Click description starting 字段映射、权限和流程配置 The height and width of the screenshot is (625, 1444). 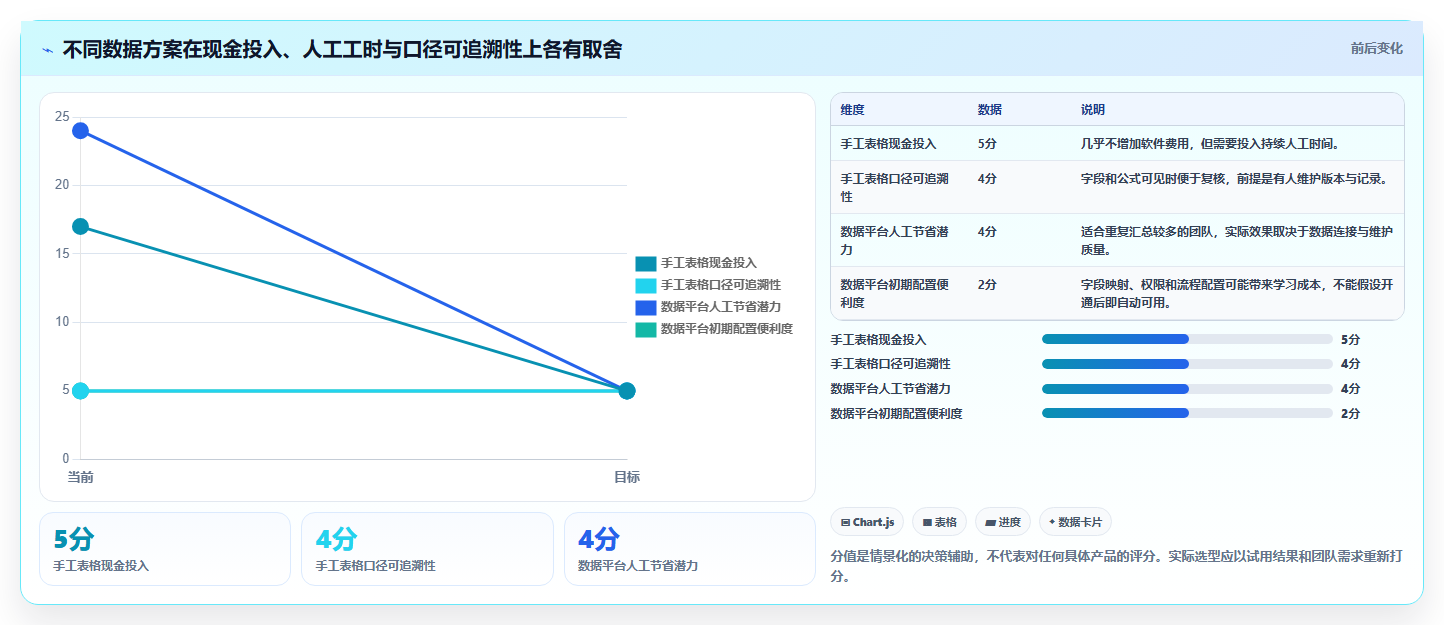[x=1237, y=293]
